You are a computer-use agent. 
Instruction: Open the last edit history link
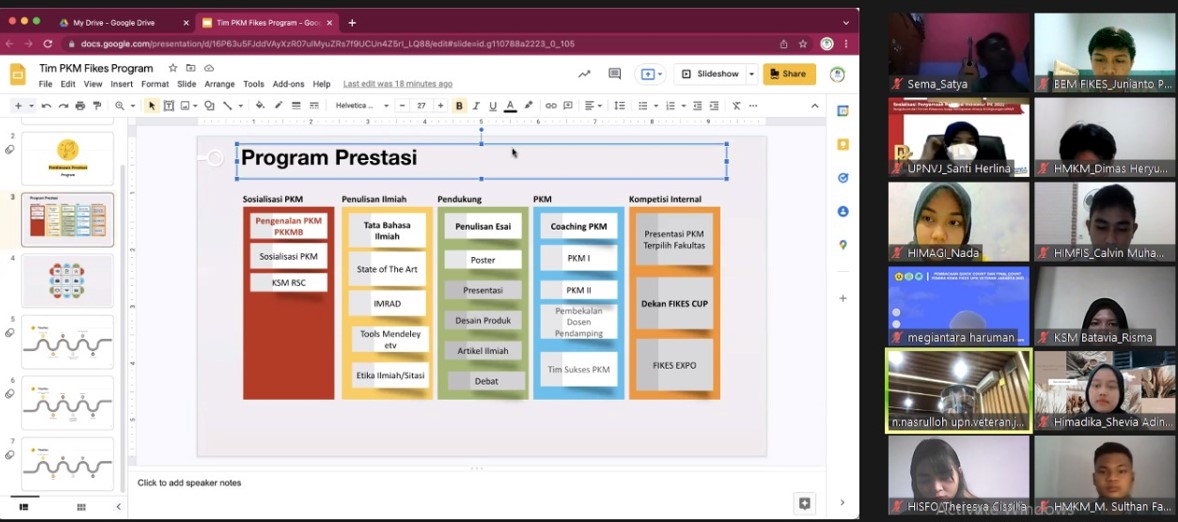click(397, 84)
